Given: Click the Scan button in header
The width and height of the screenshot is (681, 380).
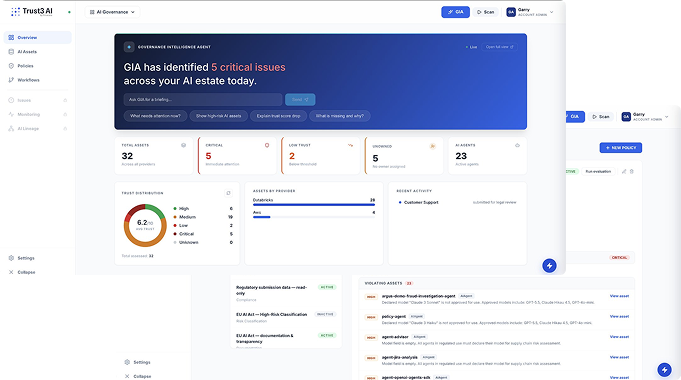Looking at the screenshot, I should pyautogui.click(x=486, y=12).
